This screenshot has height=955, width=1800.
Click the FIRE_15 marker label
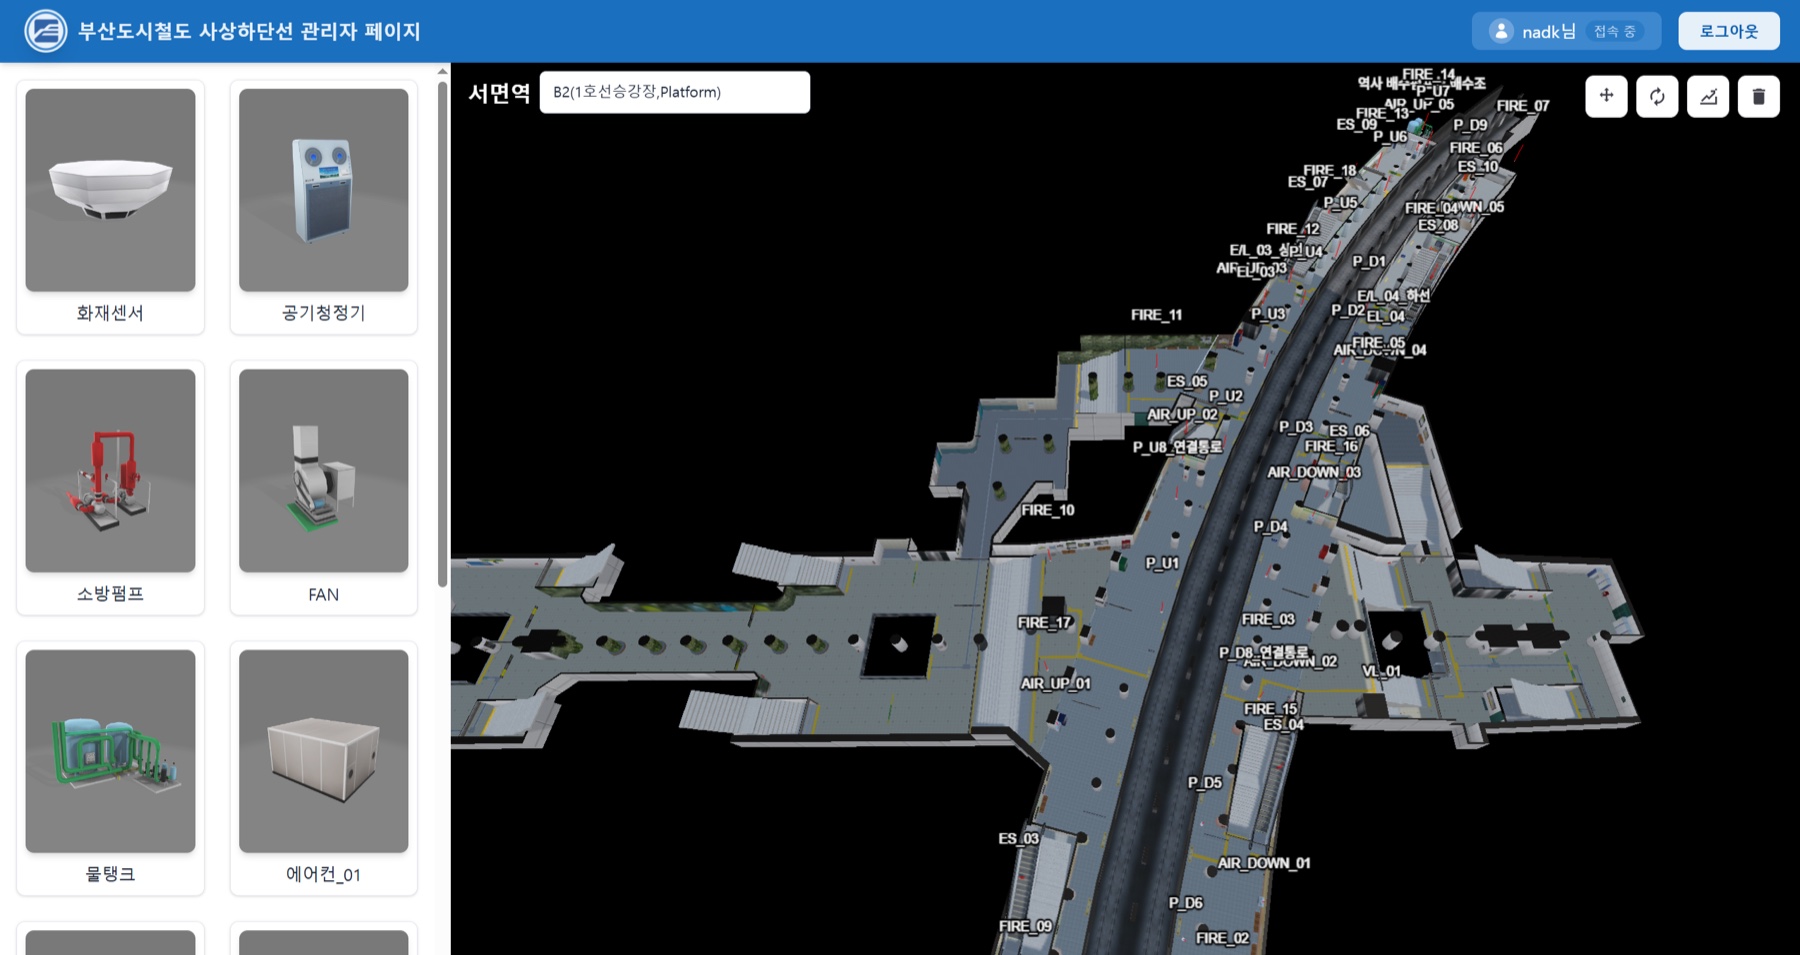[x=1271, y=709]
